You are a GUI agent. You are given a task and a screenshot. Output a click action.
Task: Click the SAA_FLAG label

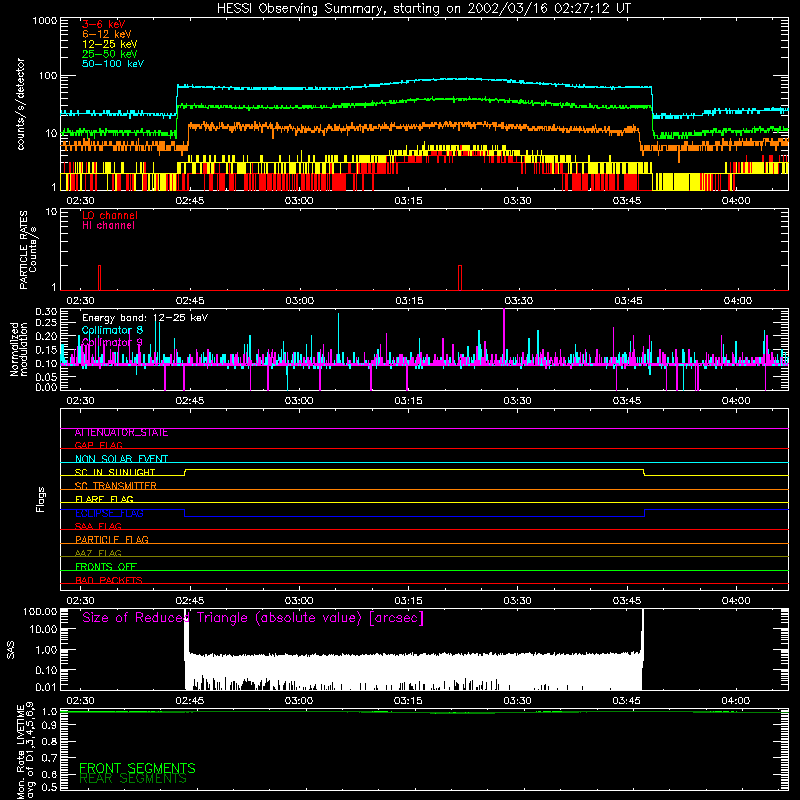[x=98, y=526]
